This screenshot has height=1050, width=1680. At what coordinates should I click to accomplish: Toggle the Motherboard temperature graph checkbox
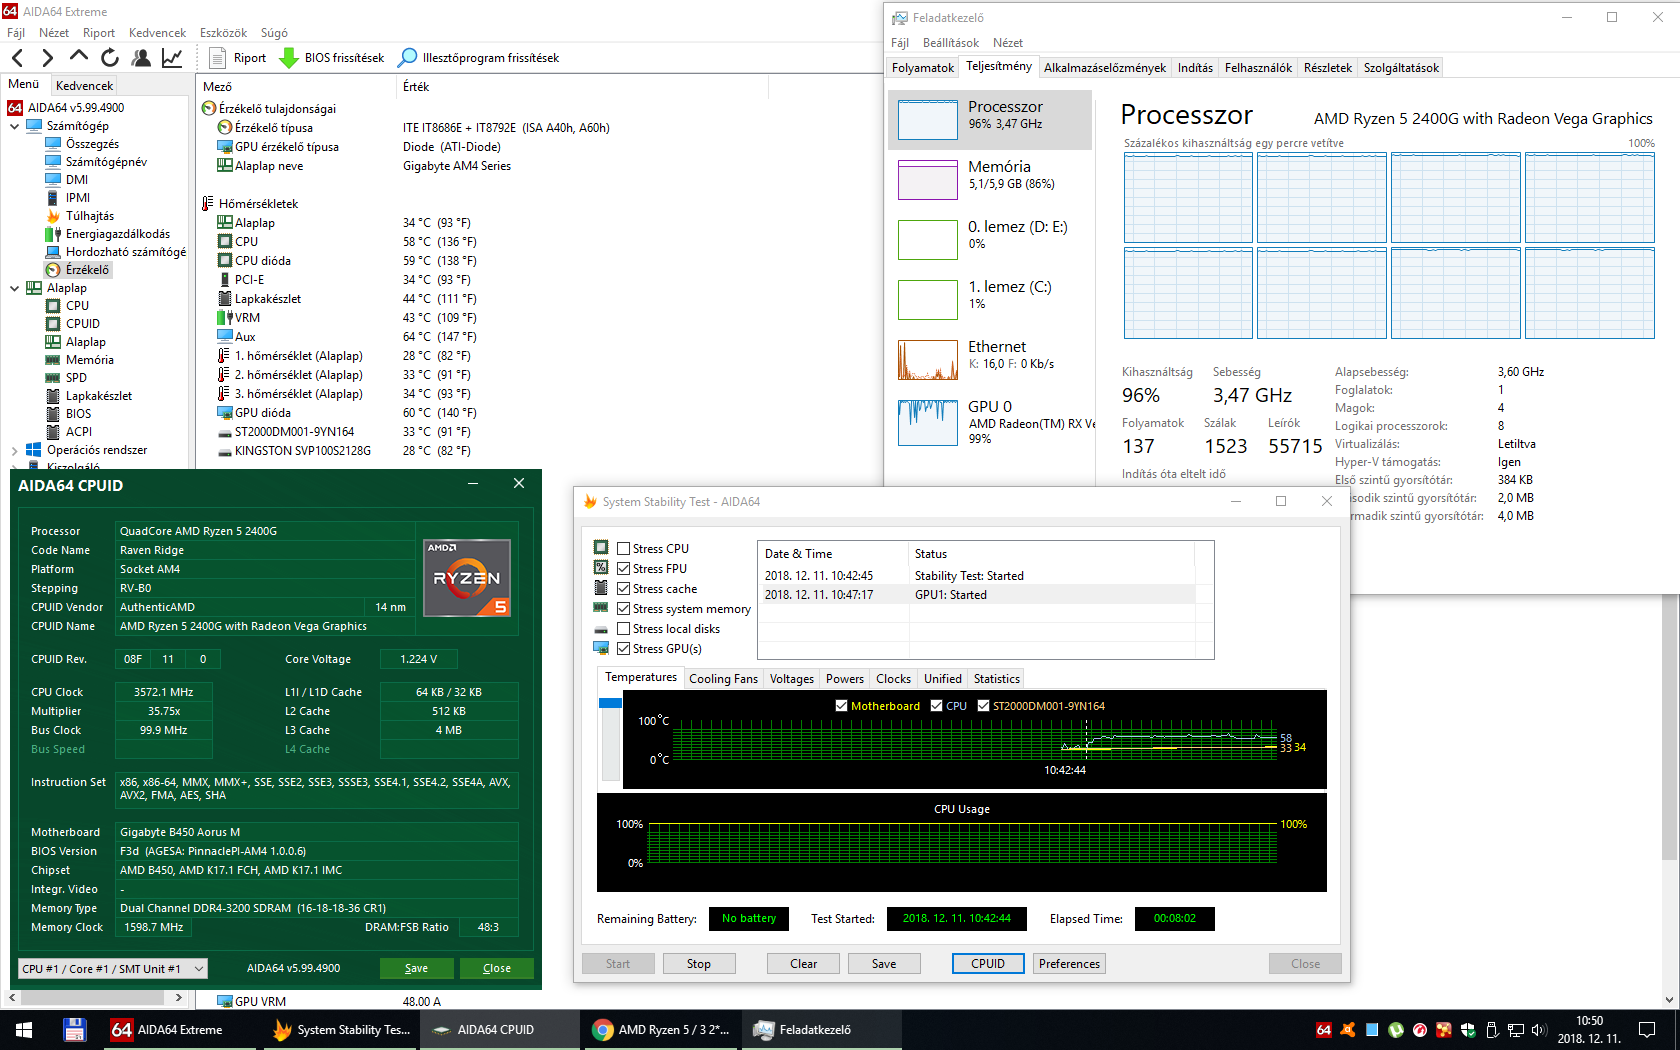pyautogui.click(x=842, y=706)
